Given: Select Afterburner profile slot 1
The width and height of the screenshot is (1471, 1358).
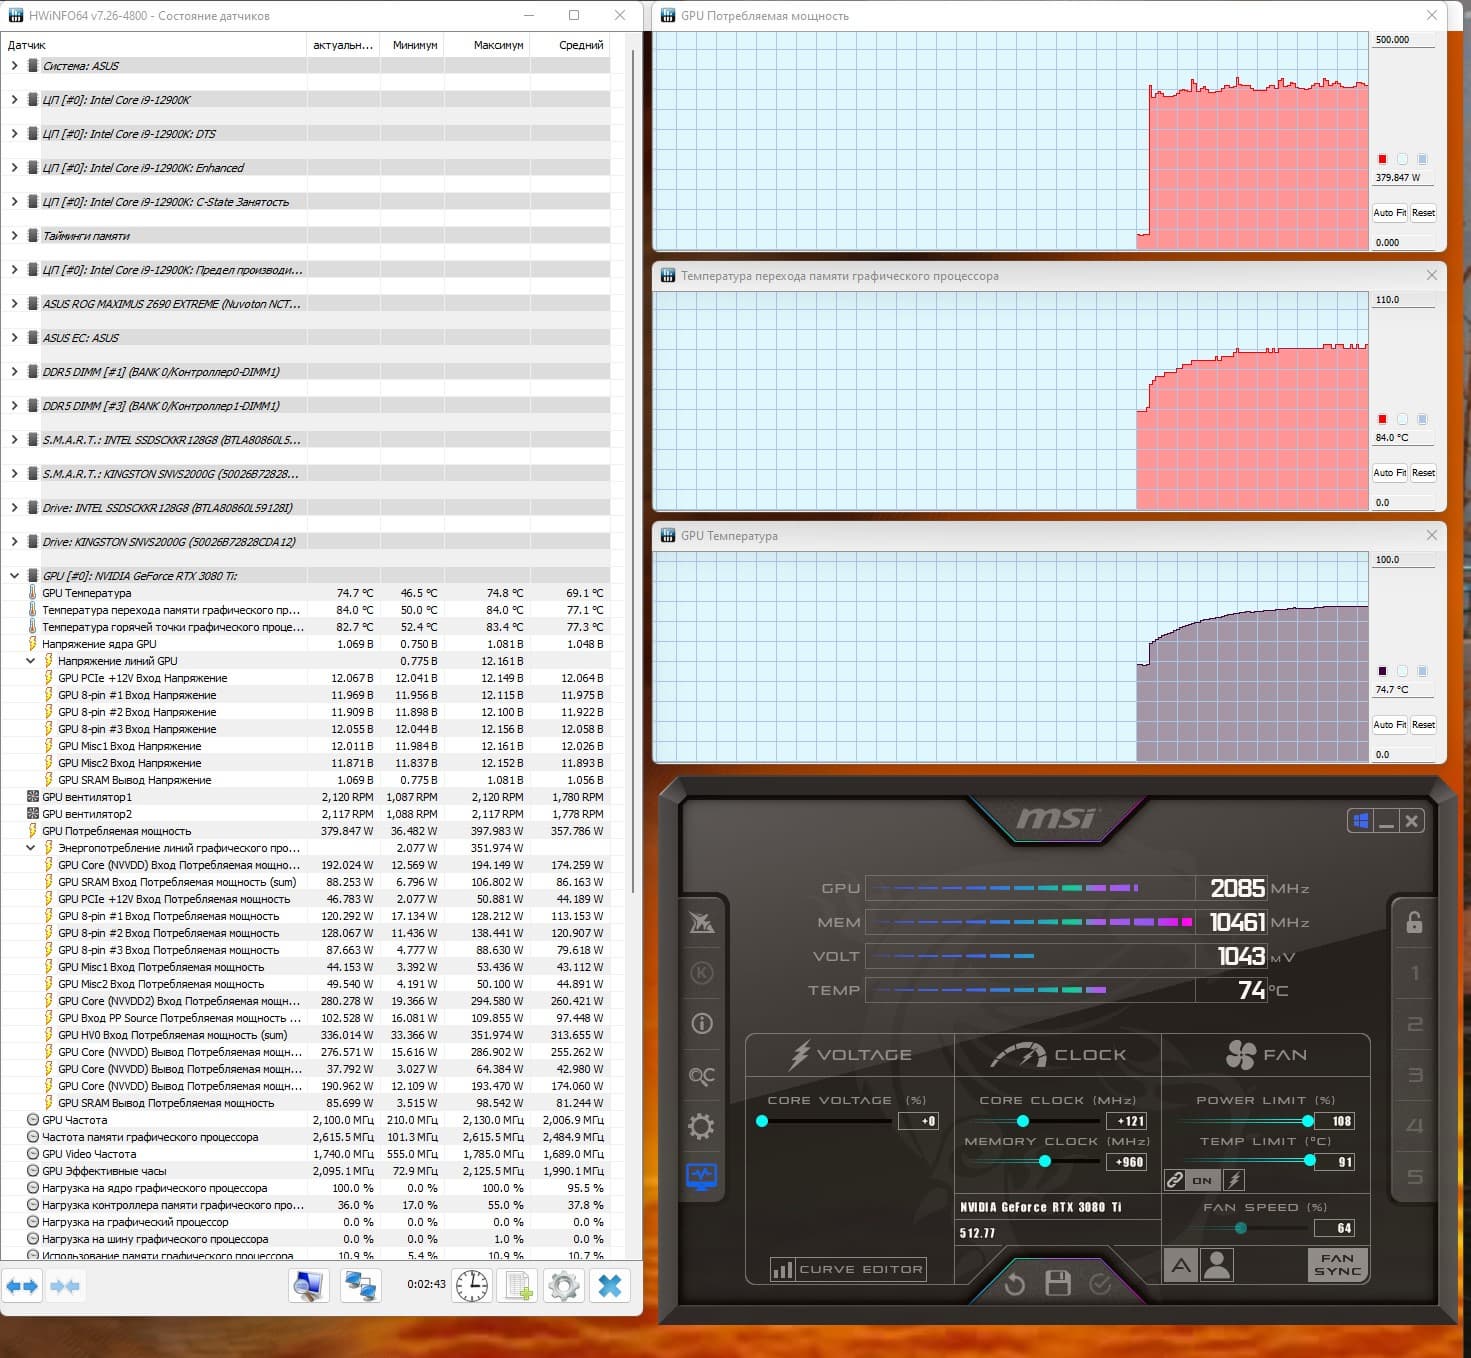Looking at the screenshot, I should tap(1414, 973).
